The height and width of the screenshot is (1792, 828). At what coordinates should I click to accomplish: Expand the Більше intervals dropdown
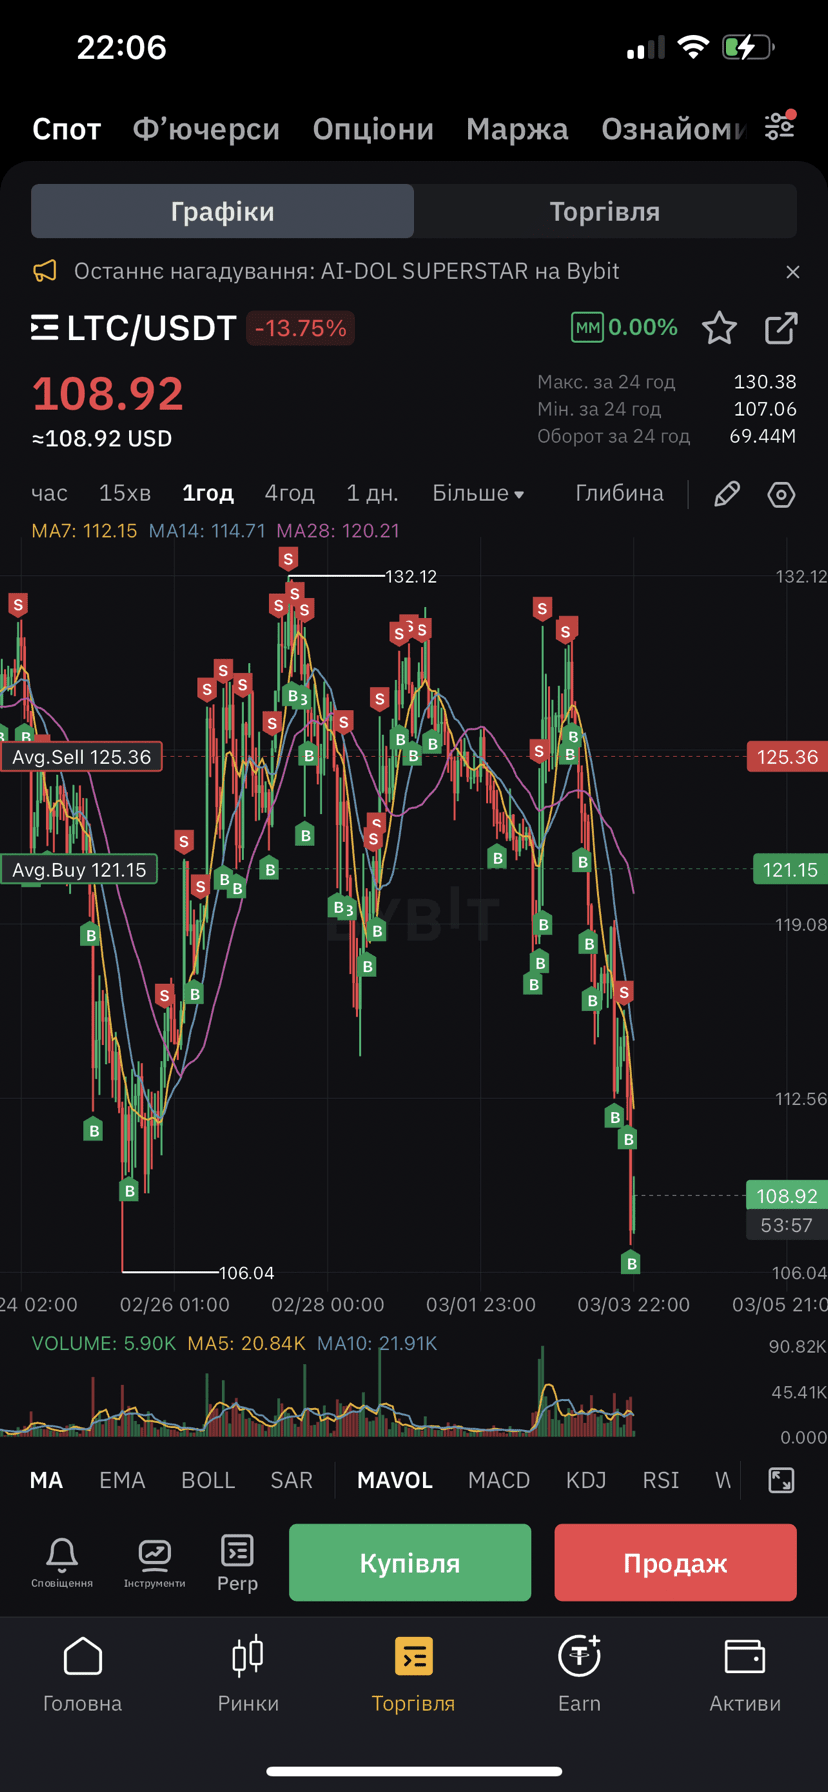coord(478,493)
